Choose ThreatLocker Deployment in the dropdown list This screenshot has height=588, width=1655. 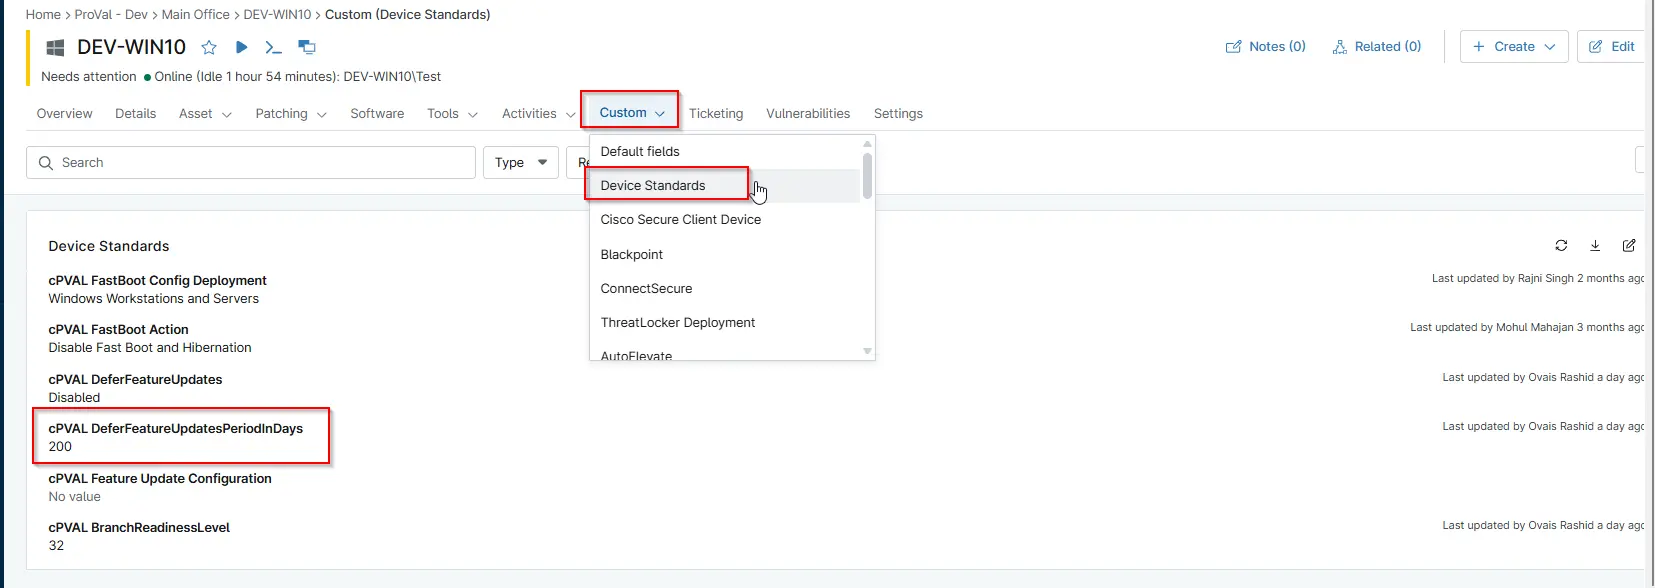(x=677, y=322)
